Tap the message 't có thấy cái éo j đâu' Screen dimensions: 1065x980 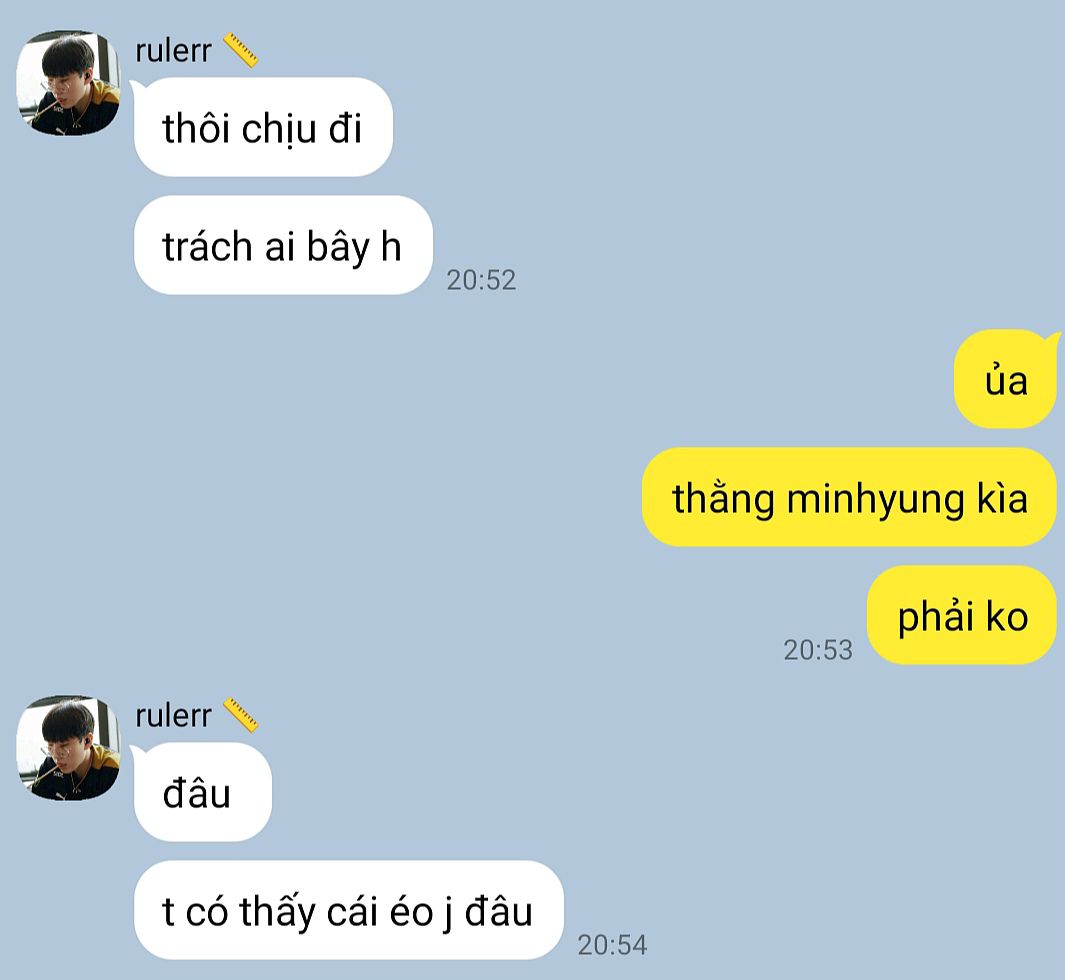tap(349, 910)
